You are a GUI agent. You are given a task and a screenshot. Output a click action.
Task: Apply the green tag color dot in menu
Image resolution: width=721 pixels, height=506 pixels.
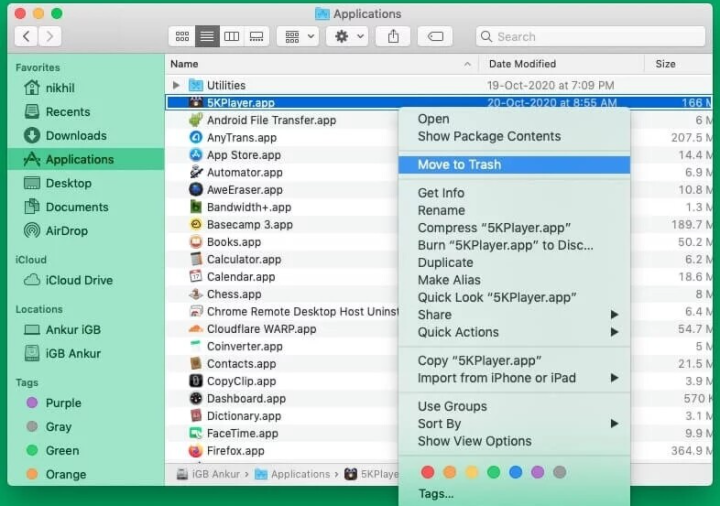(x=494, y=472)
